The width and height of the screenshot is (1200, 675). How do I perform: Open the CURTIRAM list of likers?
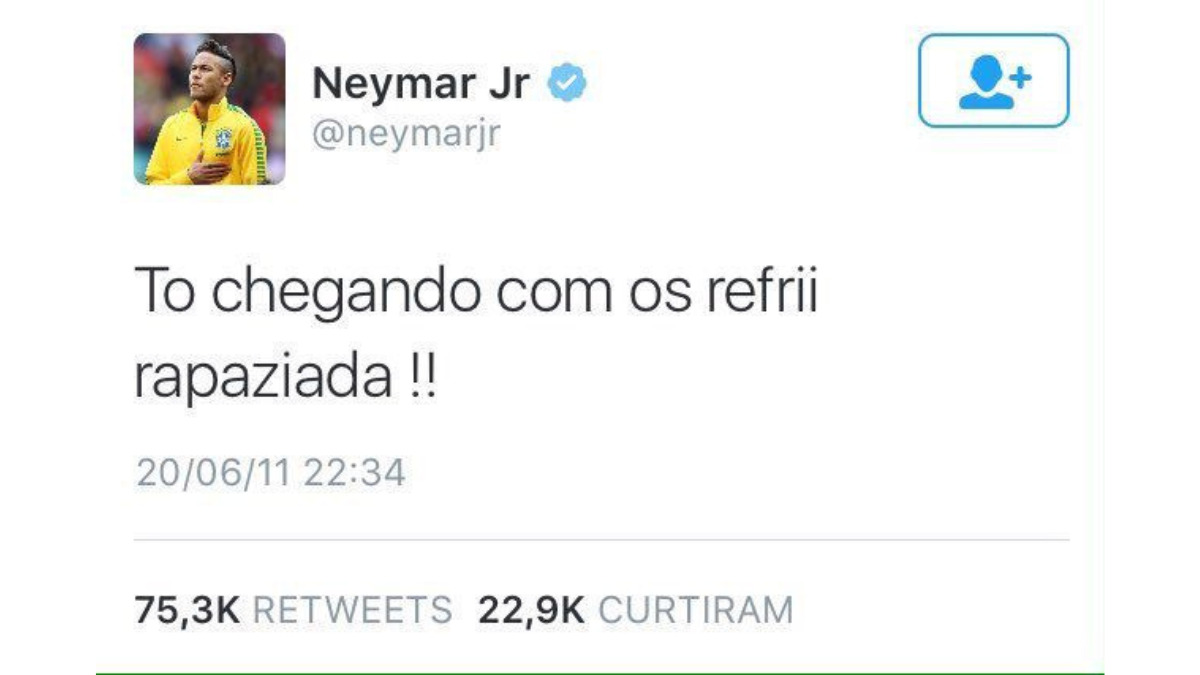695,610
